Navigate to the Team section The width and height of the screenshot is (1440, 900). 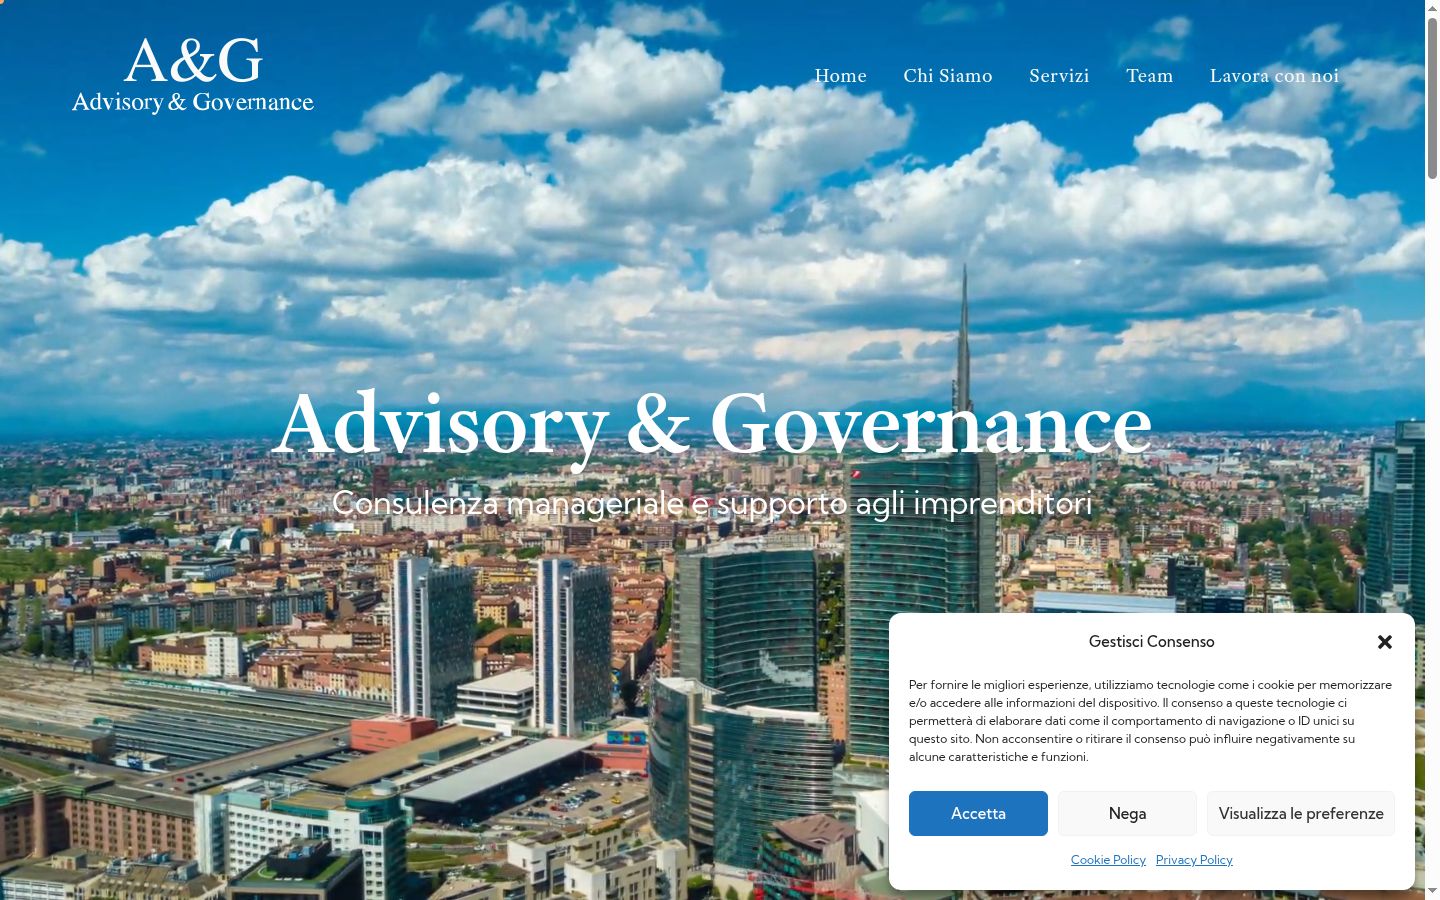[x=1150, y=76]
